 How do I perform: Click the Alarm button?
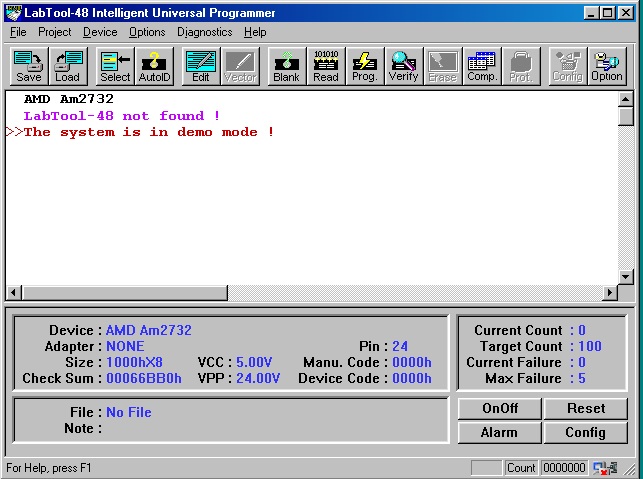(500, 433)
